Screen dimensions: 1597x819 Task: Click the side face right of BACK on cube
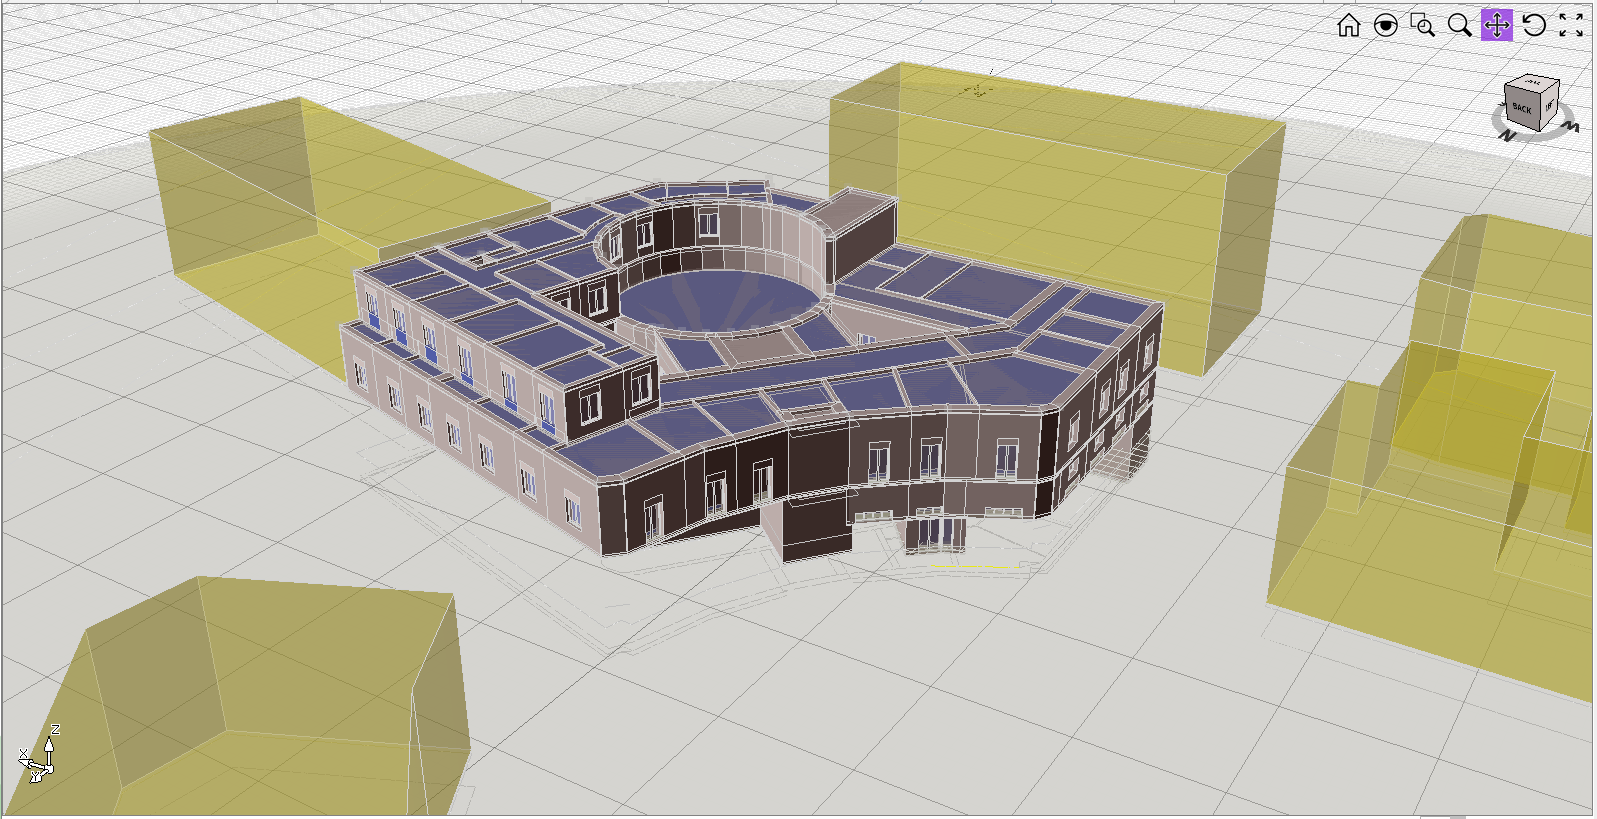coord(1548,104)
